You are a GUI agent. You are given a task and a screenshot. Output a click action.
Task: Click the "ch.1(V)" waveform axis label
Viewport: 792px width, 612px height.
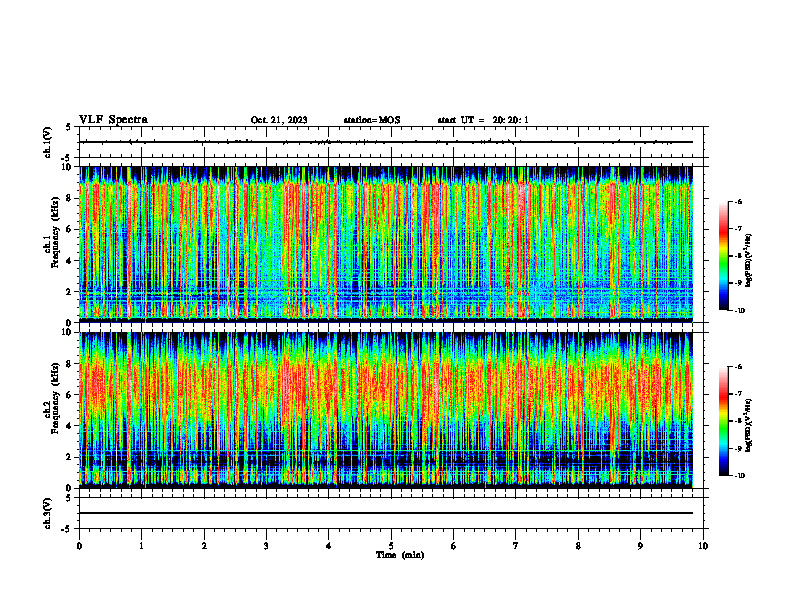click(x=48, y=142)
